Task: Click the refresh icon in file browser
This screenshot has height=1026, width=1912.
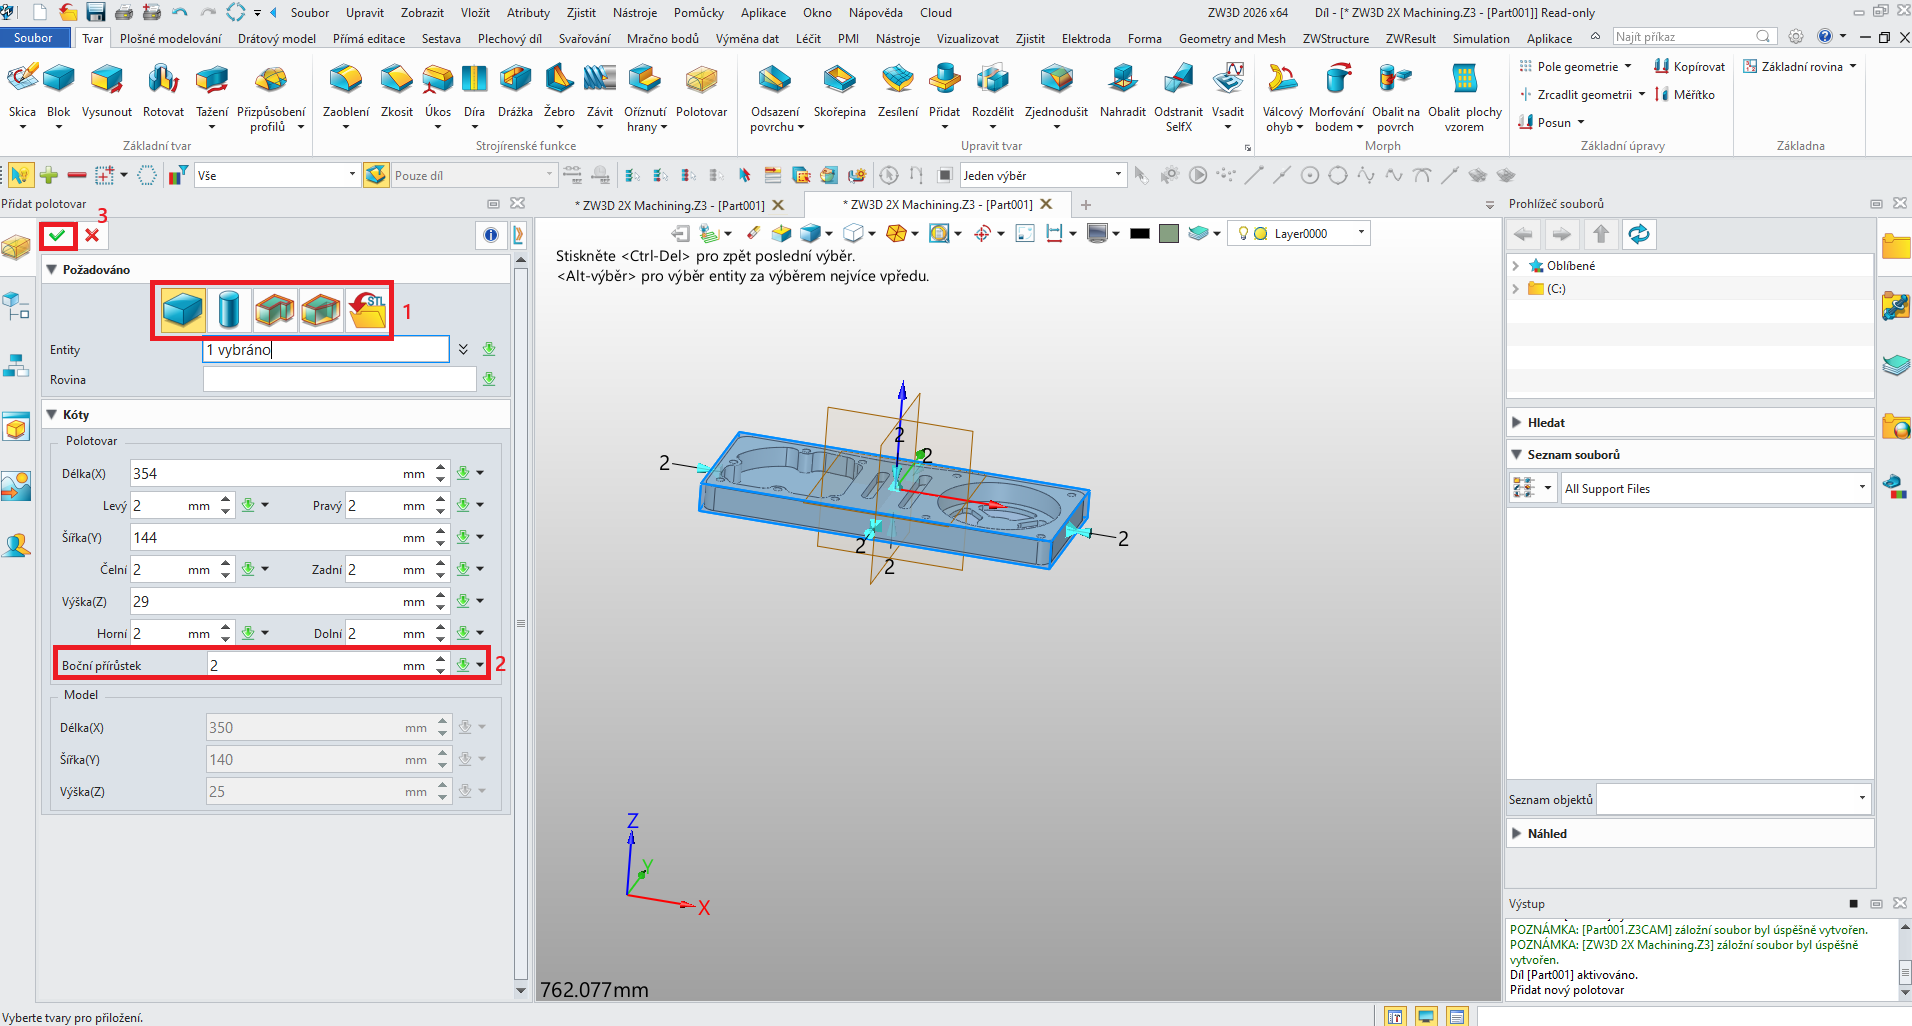Action: pyautogui.click(x=1639, y=234)
